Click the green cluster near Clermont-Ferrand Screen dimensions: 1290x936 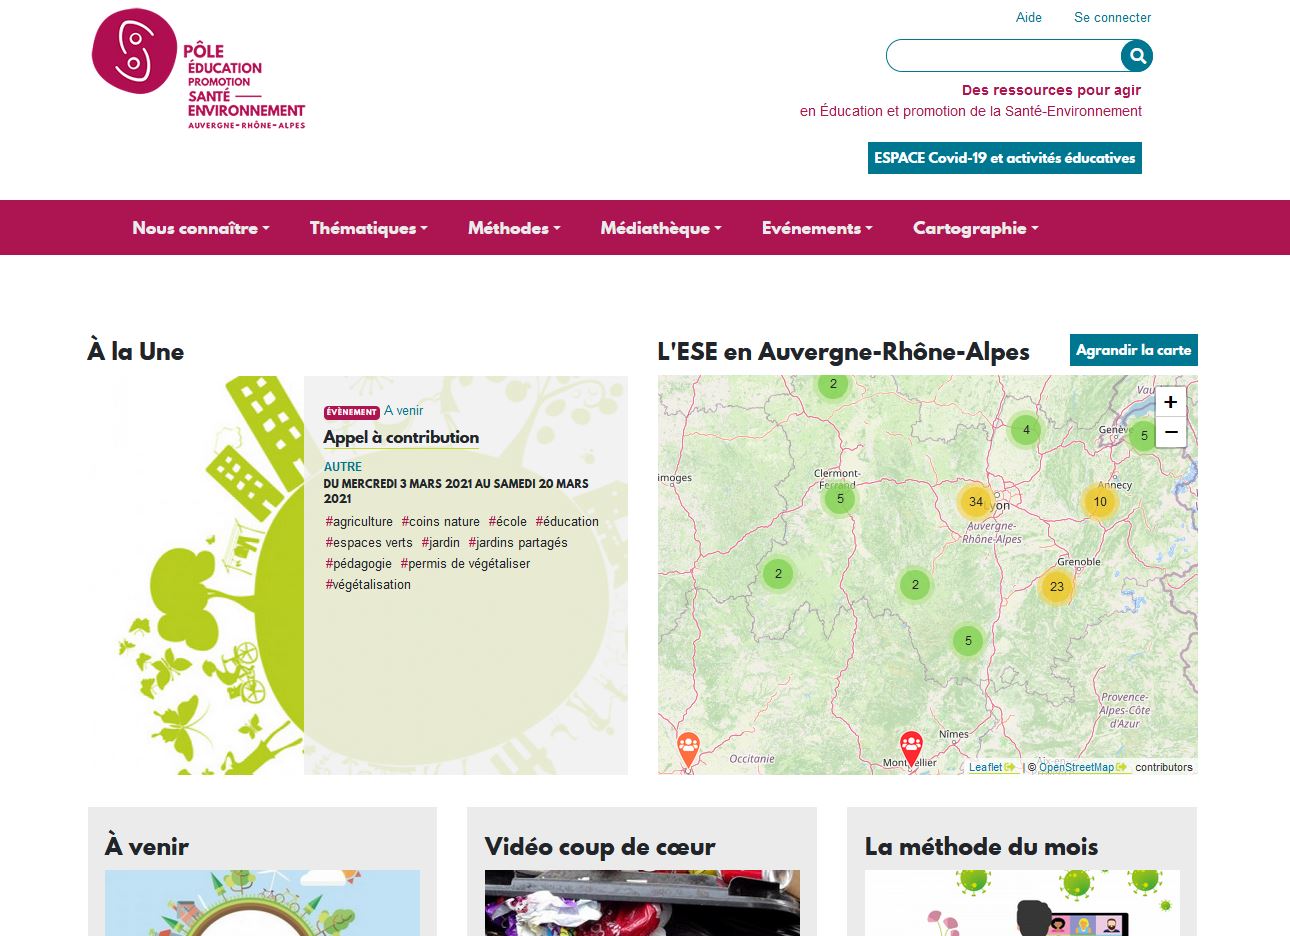(840, 498)
